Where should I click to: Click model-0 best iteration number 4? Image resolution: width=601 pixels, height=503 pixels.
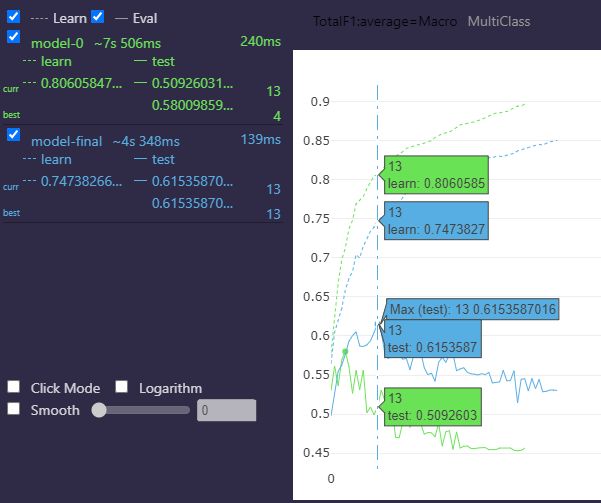277,116
